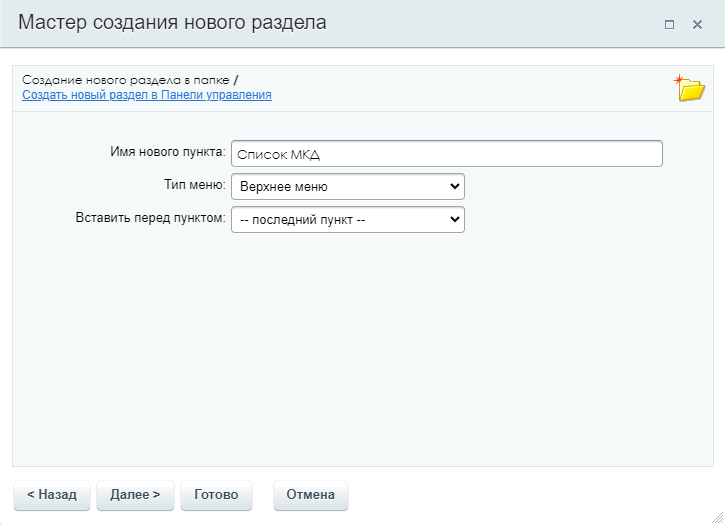Click the resize grip in dialog corner
Image resolution: width=725 pixels, height=524 pixels.
tap(717, 517)
